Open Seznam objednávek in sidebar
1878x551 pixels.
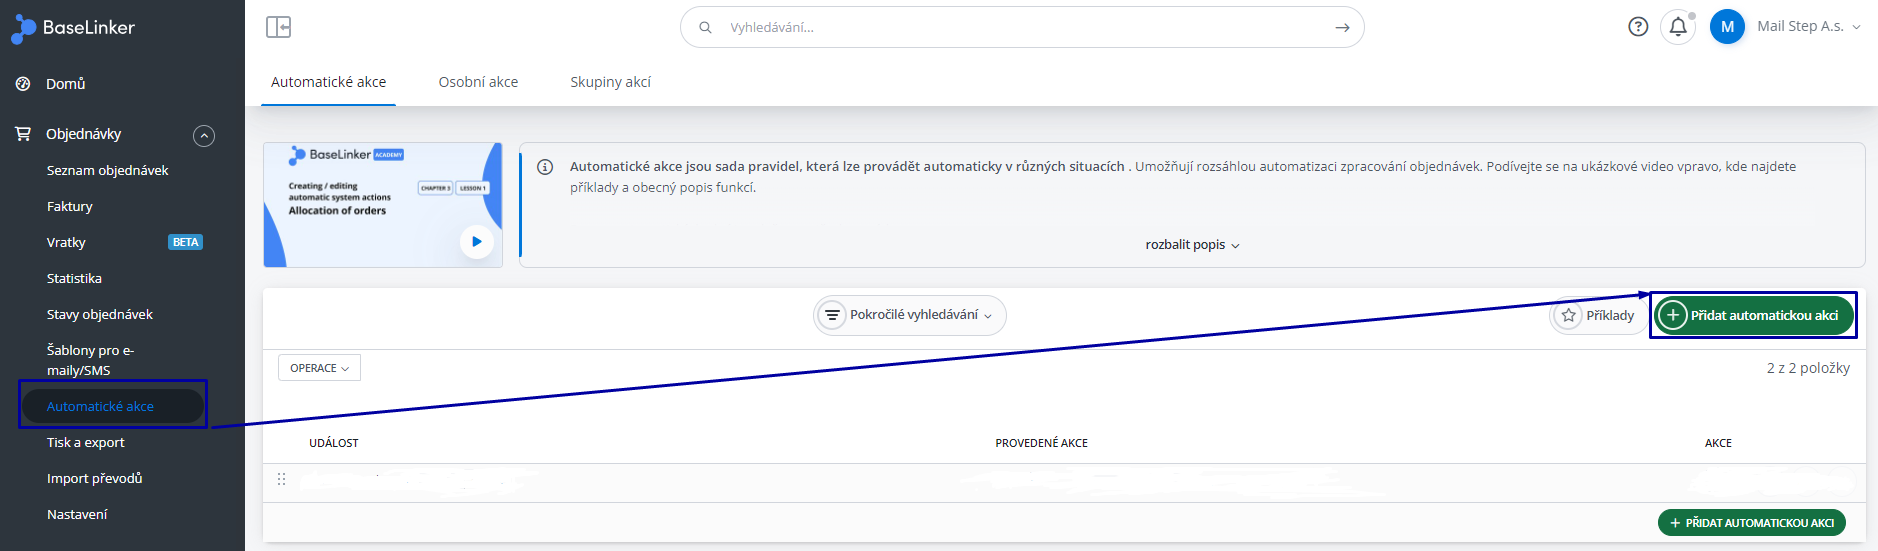(x=107, y=170)
